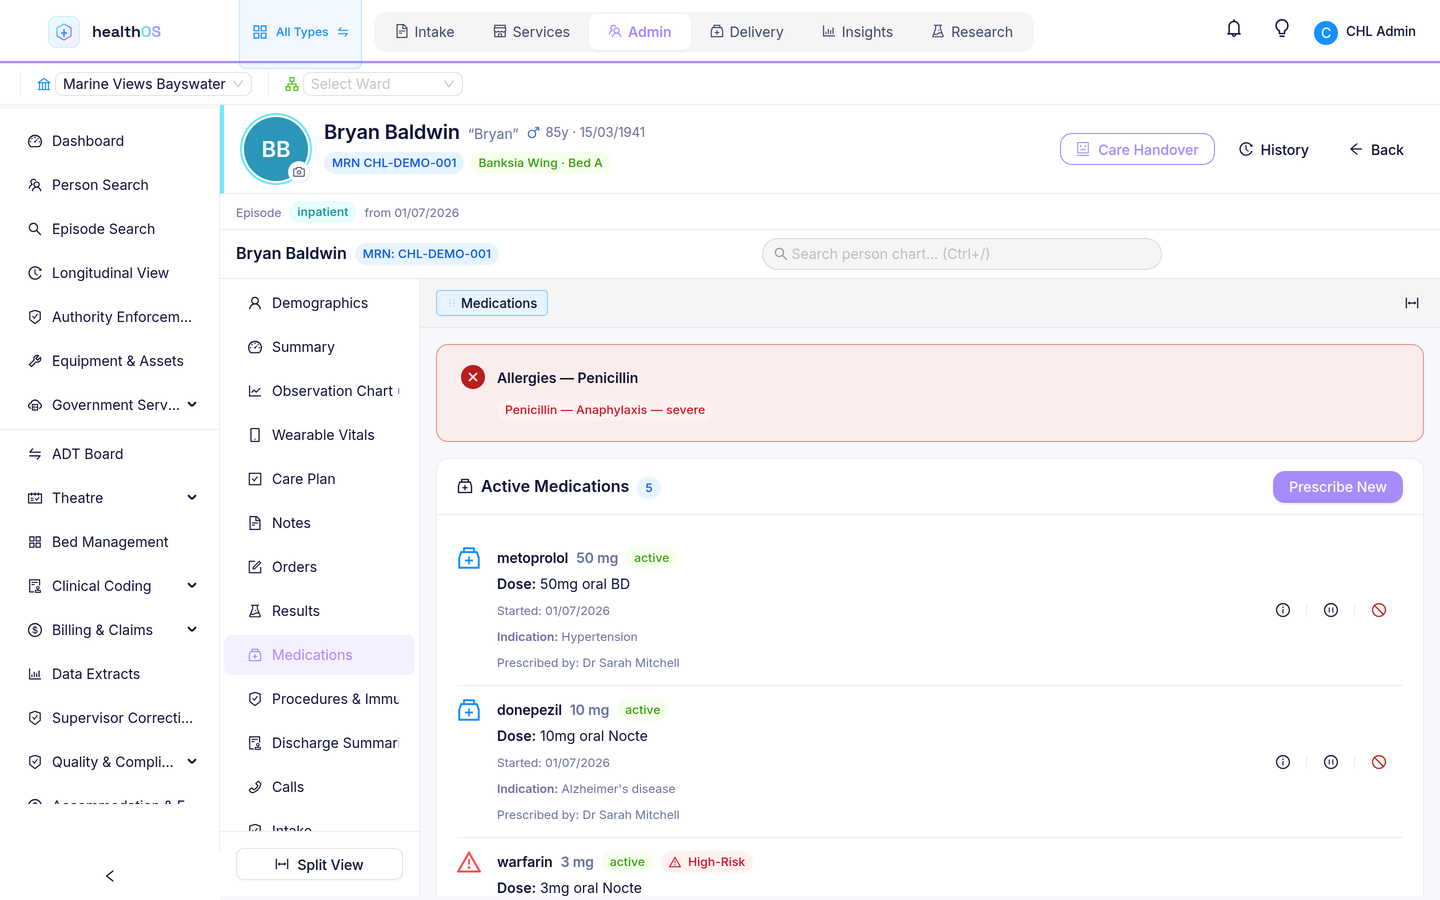The height and width of the screenshot is (900, 1440).
Task: Expand the Billing & Claims section
Action: click(x=192, y=629)
